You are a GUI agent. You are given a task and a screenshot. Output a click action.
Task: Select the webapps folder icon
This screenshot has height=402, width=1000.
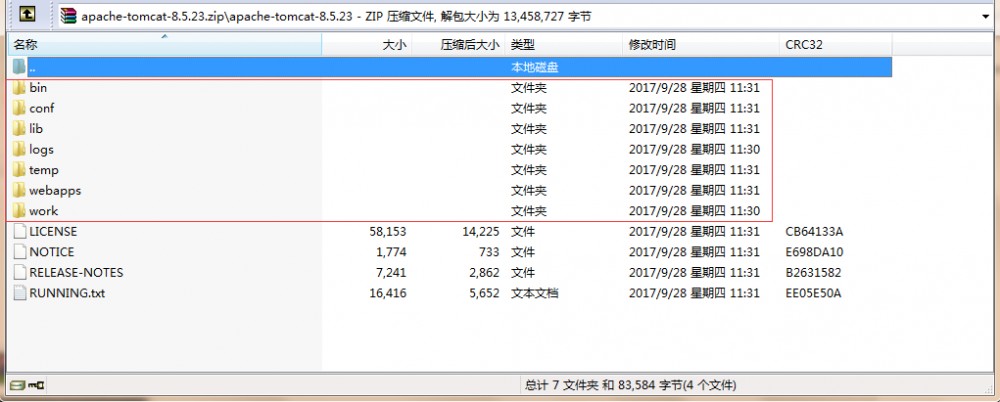[19, 190]
